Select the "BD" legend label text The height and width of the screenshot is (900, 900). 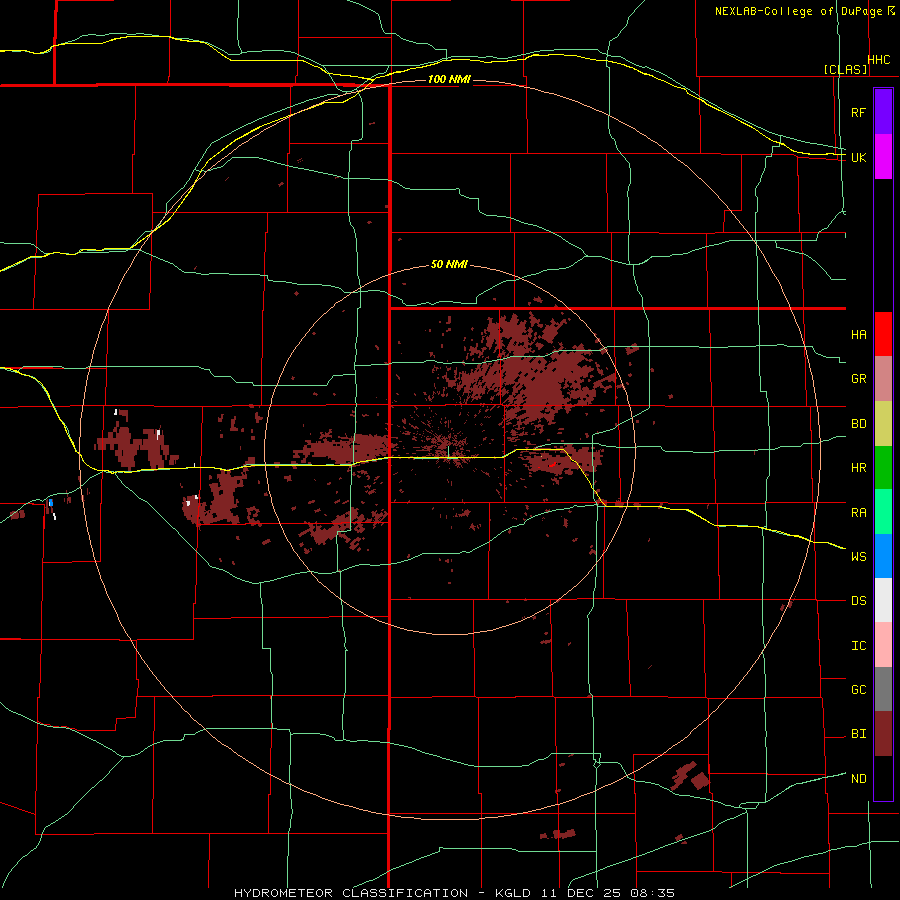[x=858, y=424]
